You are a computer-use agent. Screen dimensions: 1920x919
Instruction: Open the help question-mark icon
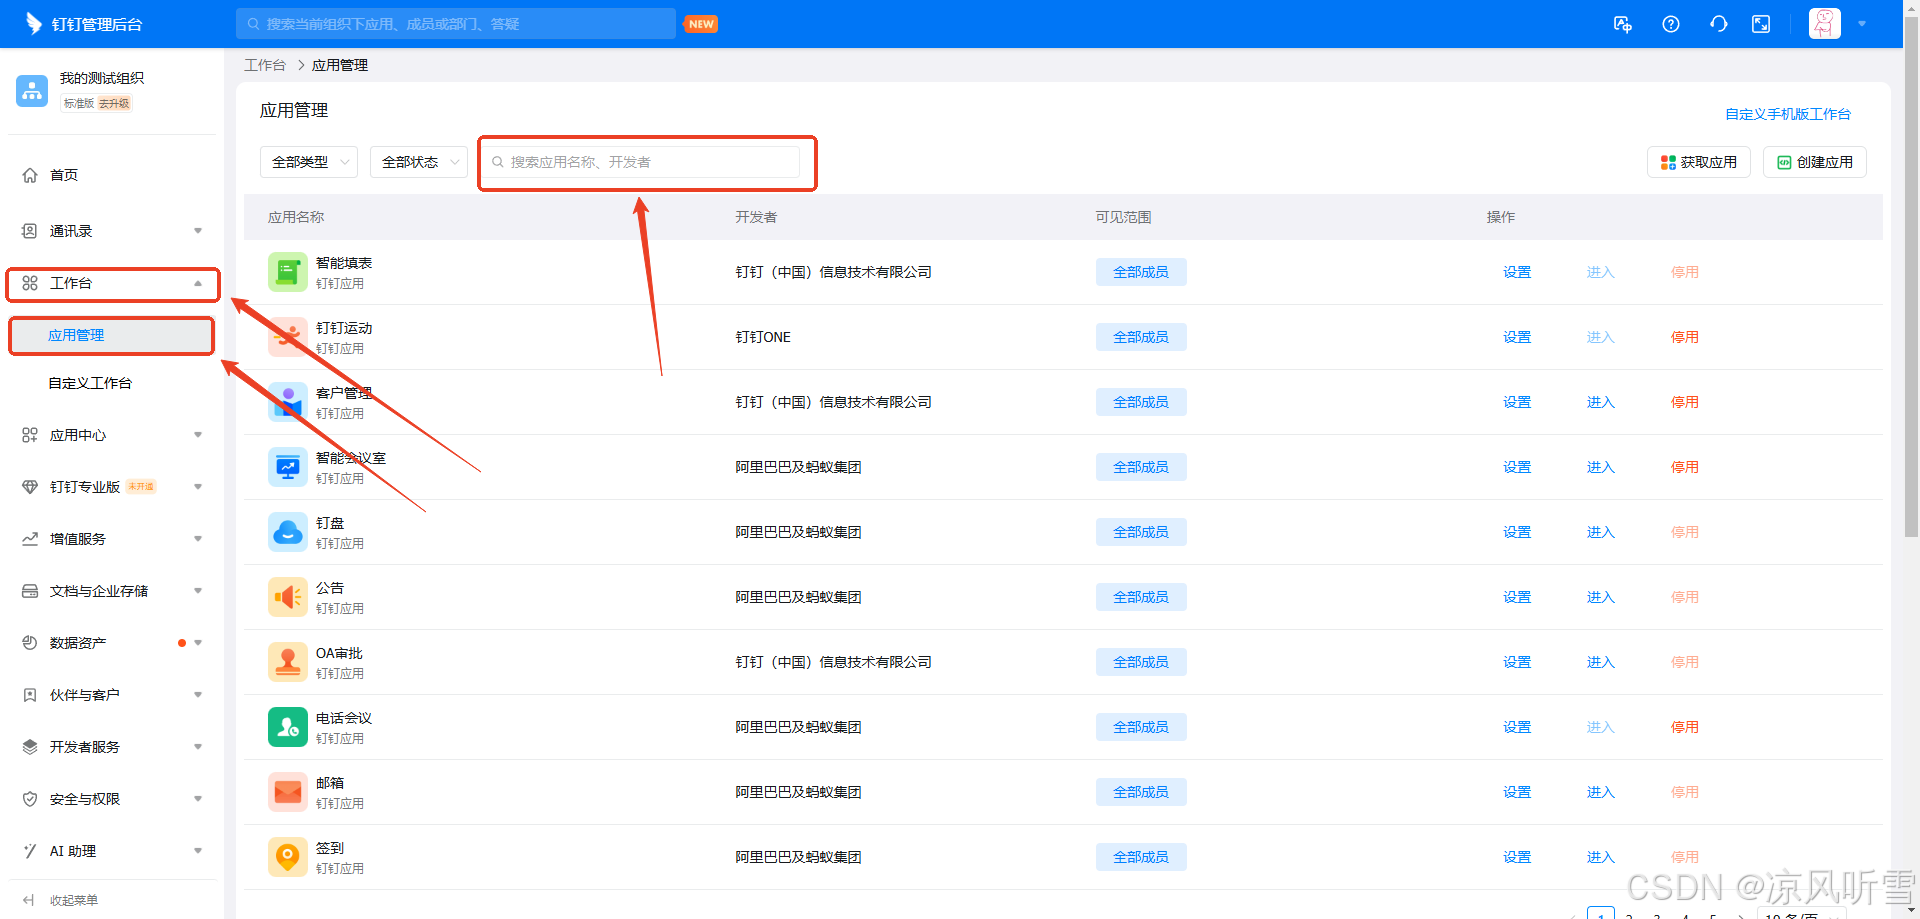[x=1671, y=24]
